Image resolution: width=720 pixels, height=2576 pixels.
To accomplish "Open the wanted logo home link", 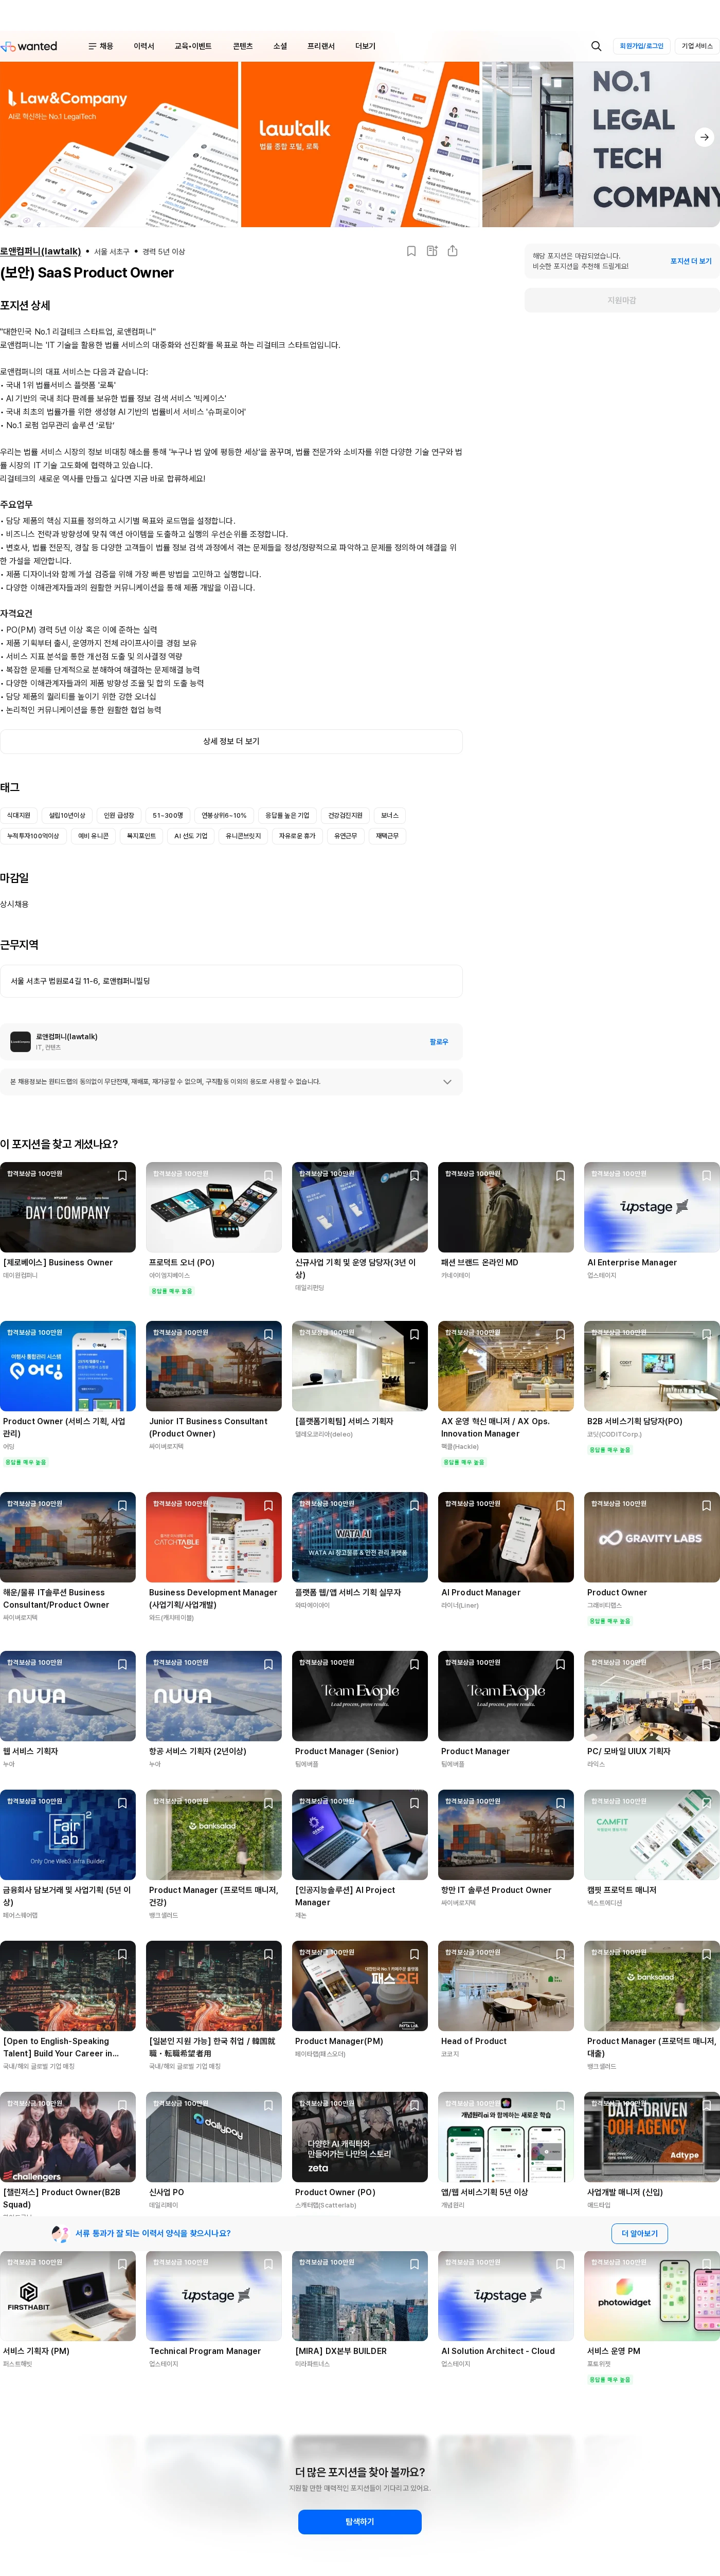I will click(29, 46).
